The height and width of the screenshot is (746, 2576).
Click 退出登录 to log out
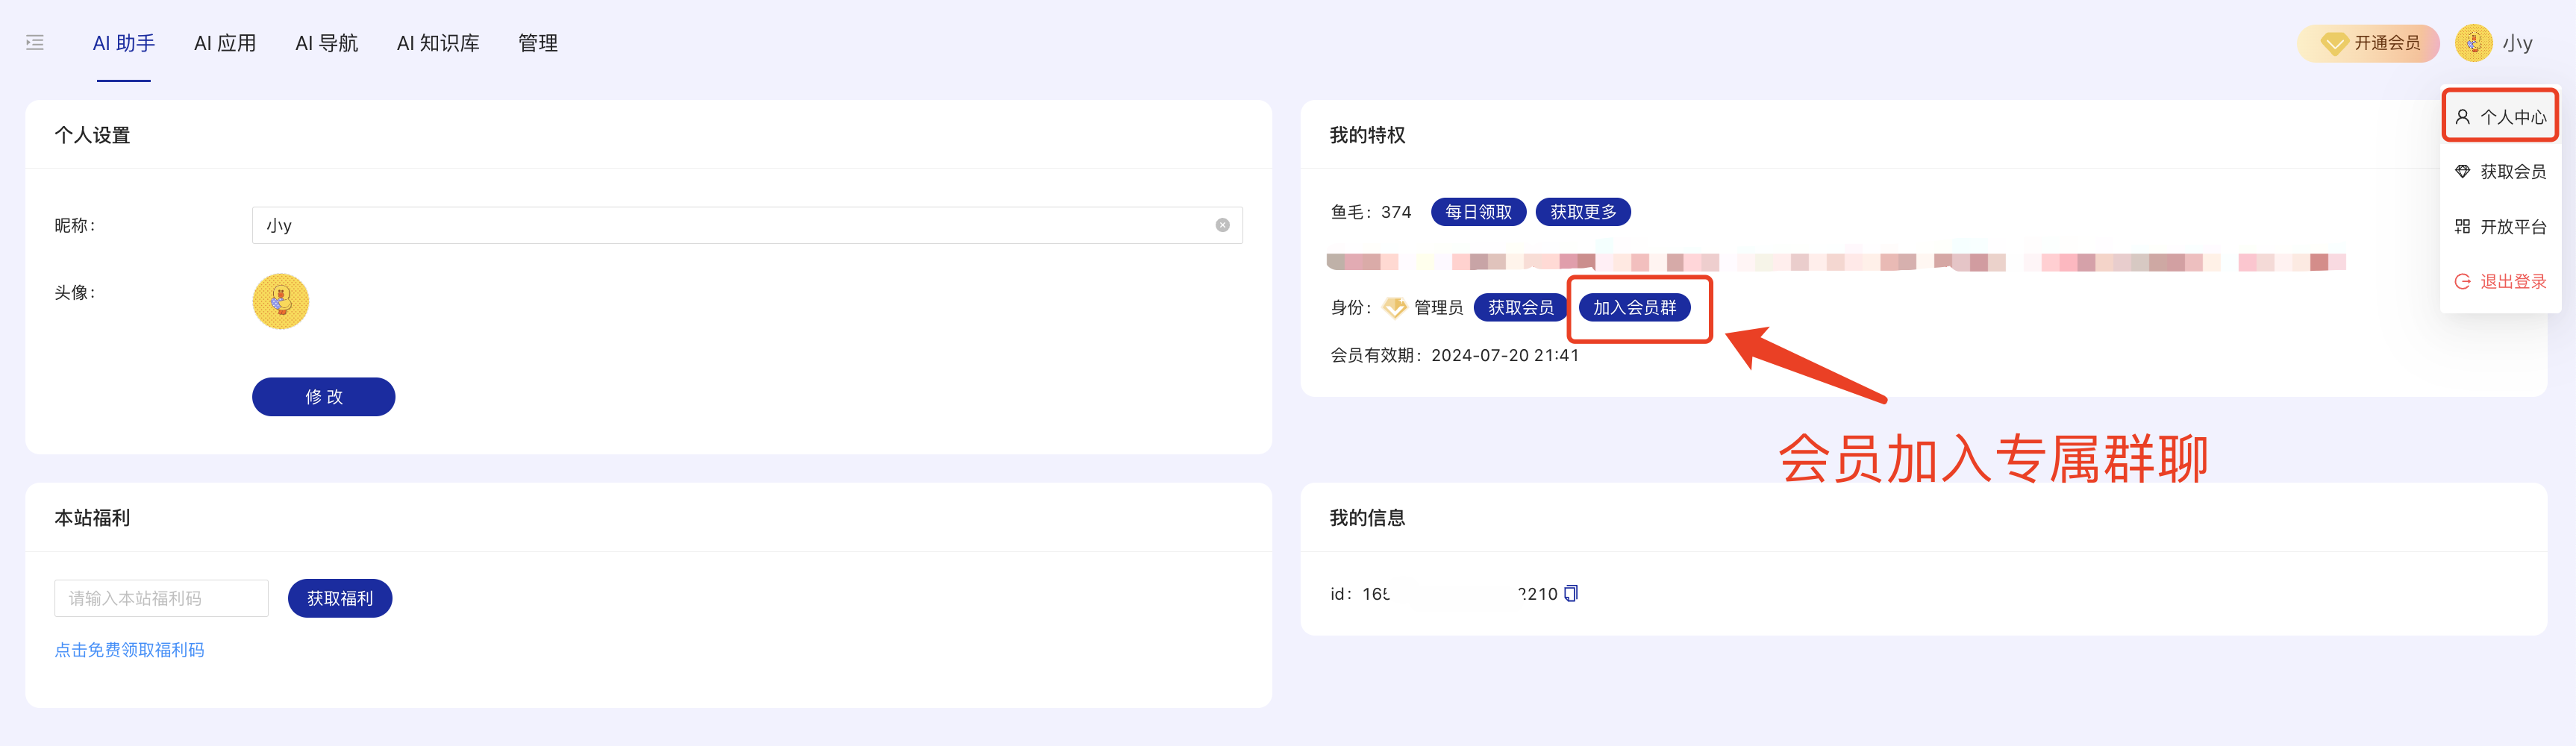tap(2500, 282)
